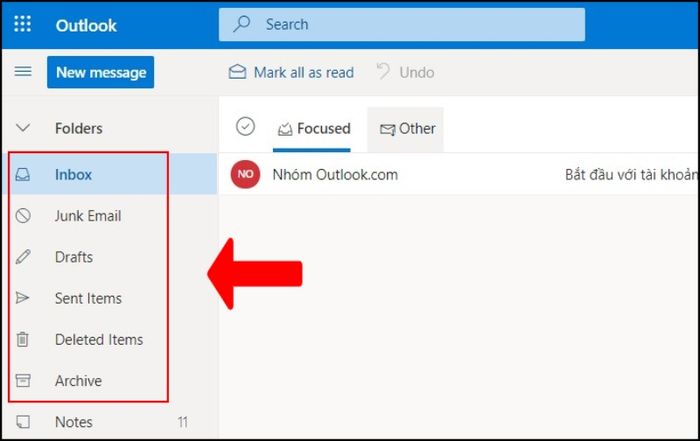Switch to the Other inbox tab
Screen dimensions: 700x441
(405, 129)
